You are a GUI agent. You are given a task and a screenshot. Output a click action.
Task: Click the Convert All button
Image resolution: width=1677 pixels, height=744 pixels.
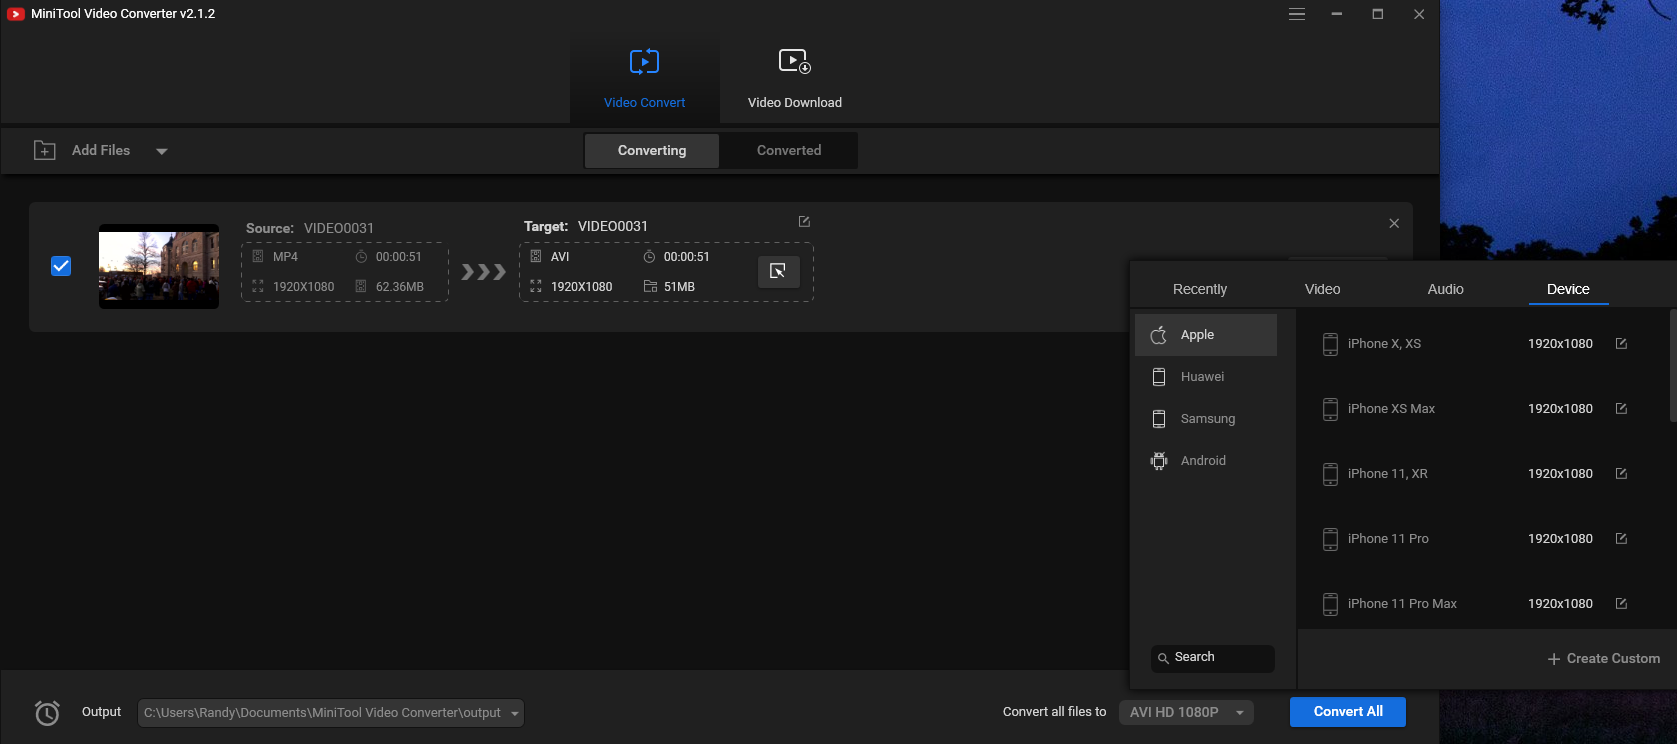tap(1348, 712)
